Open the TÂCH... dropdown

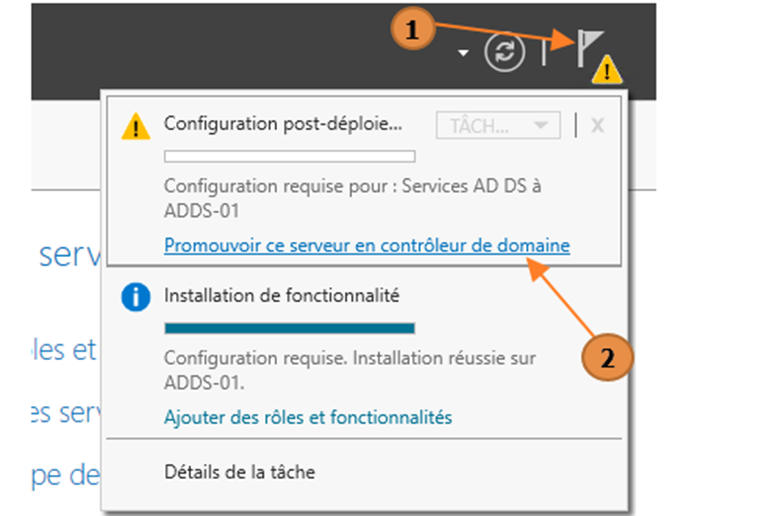(498, 126)
